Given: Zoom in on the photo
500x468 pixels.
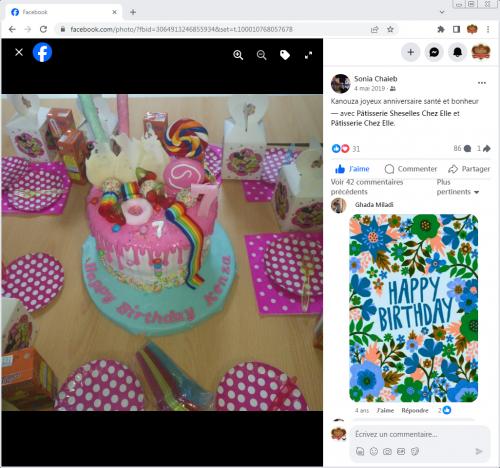Looking at the screenshot, I should [238, 55].
